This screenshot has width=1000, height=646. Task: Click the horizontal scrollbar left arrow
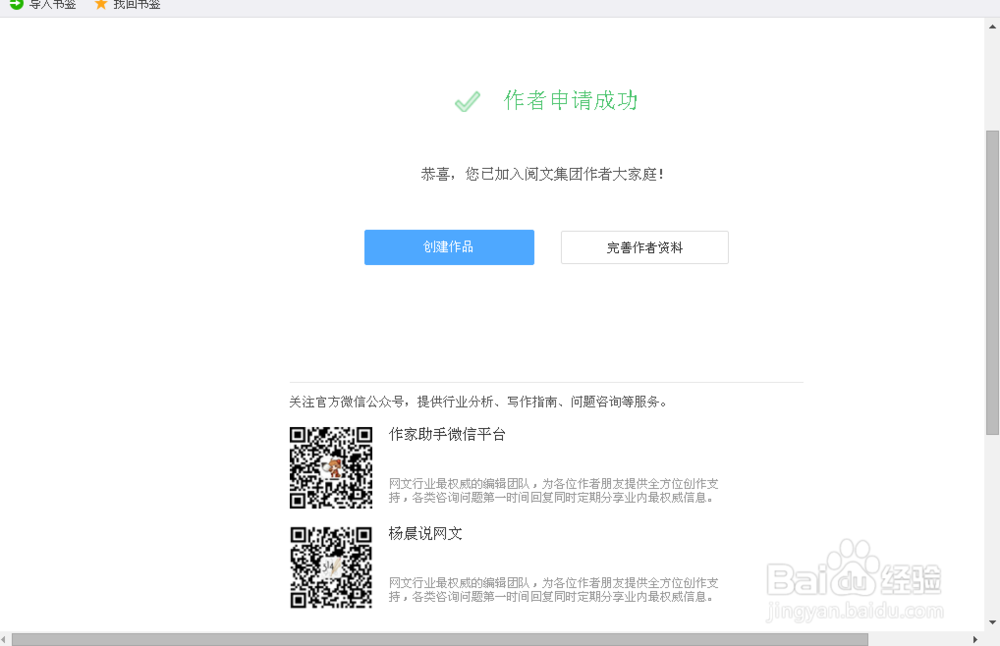7,638
